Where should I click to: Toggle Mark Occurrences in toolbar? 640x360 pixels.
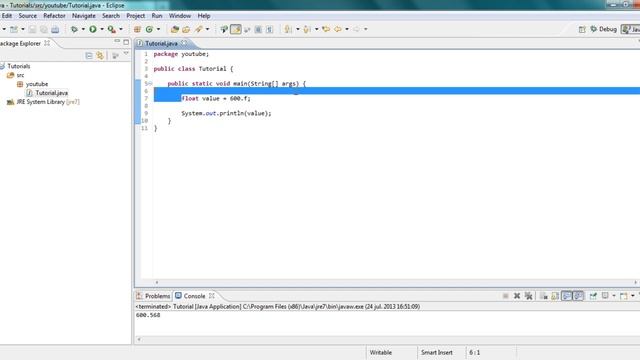(236, 29)
